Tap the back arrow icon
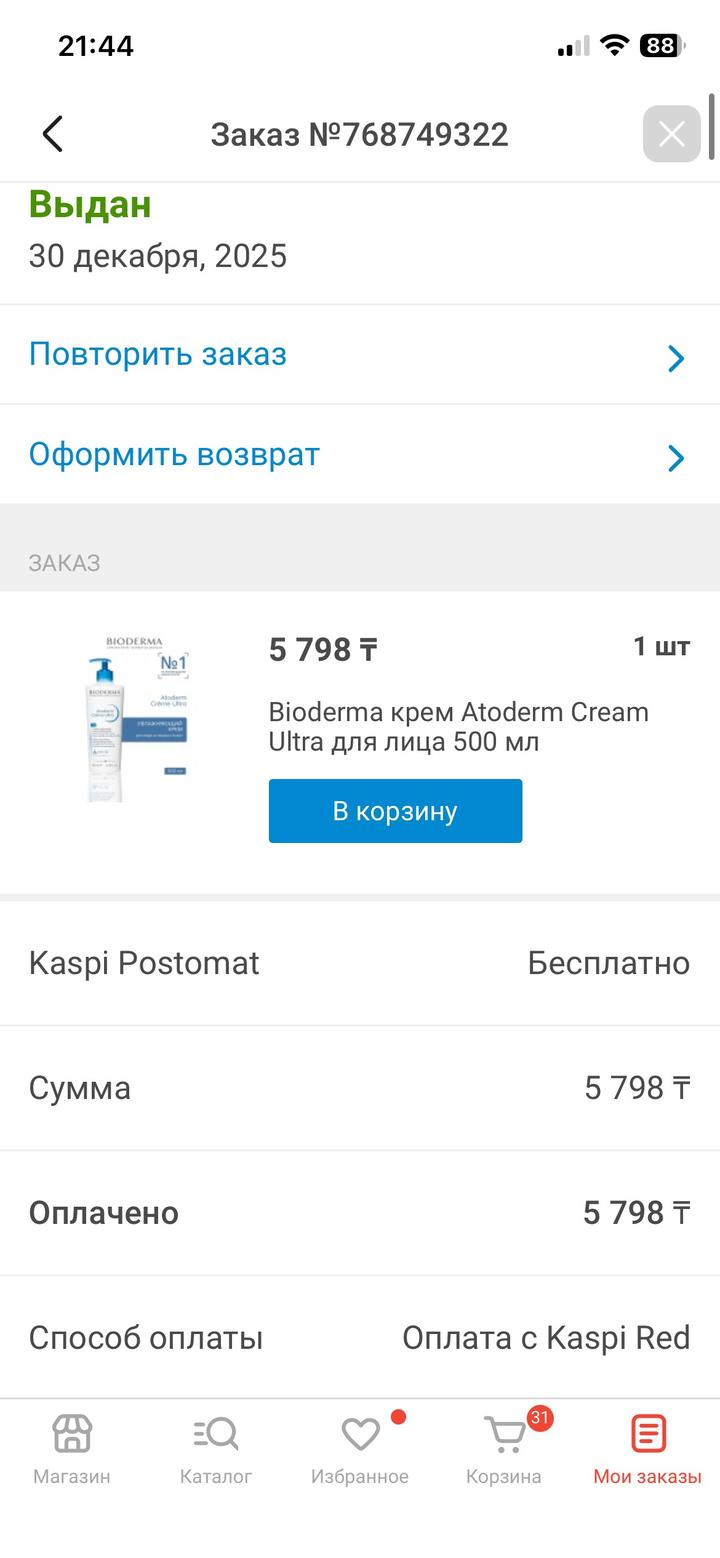Viewport: 720px width, 1558px height. pos(53,134)
